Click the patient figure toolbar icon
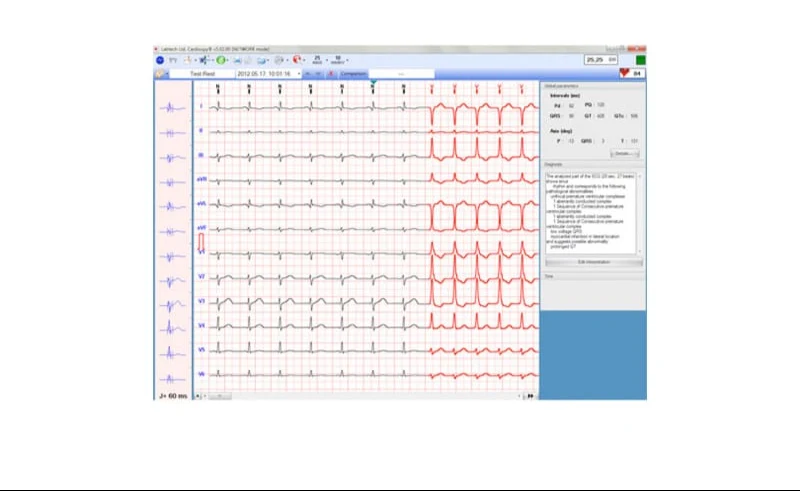Viewport: 800px width, 491px height. [x=187, y=60]
